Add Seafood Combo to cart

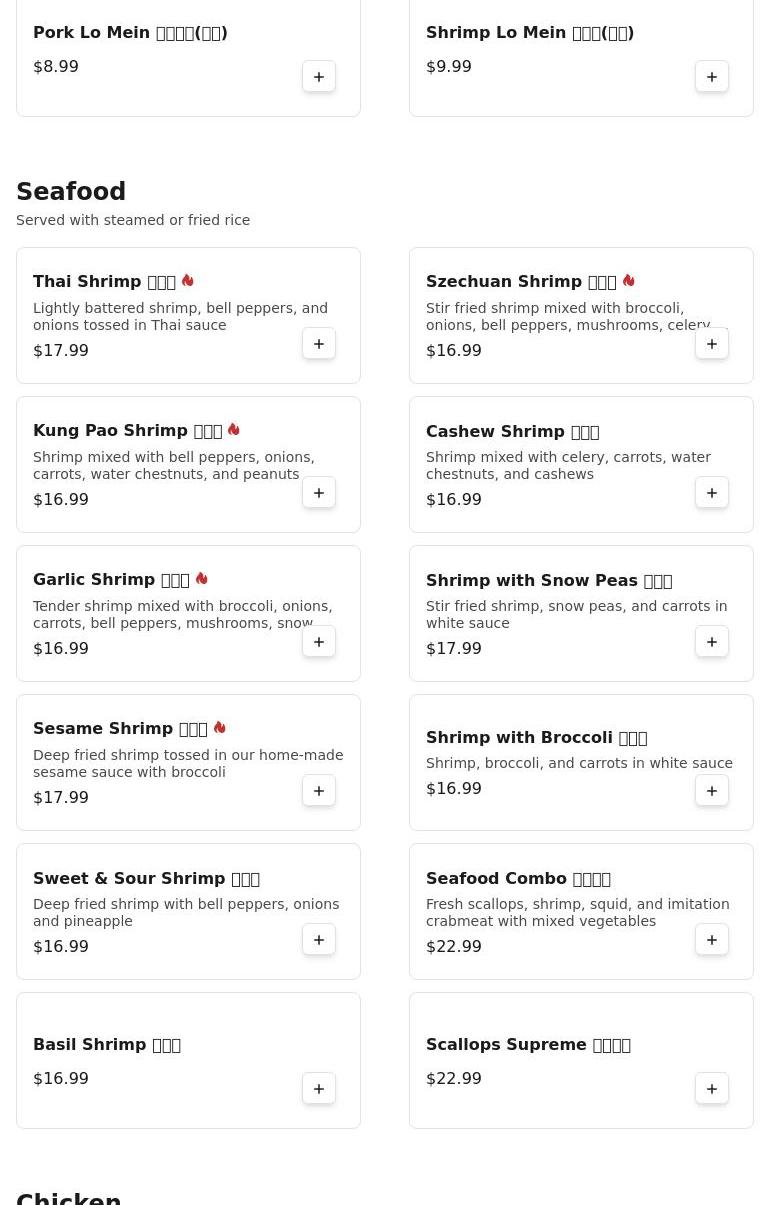(712, 940)
